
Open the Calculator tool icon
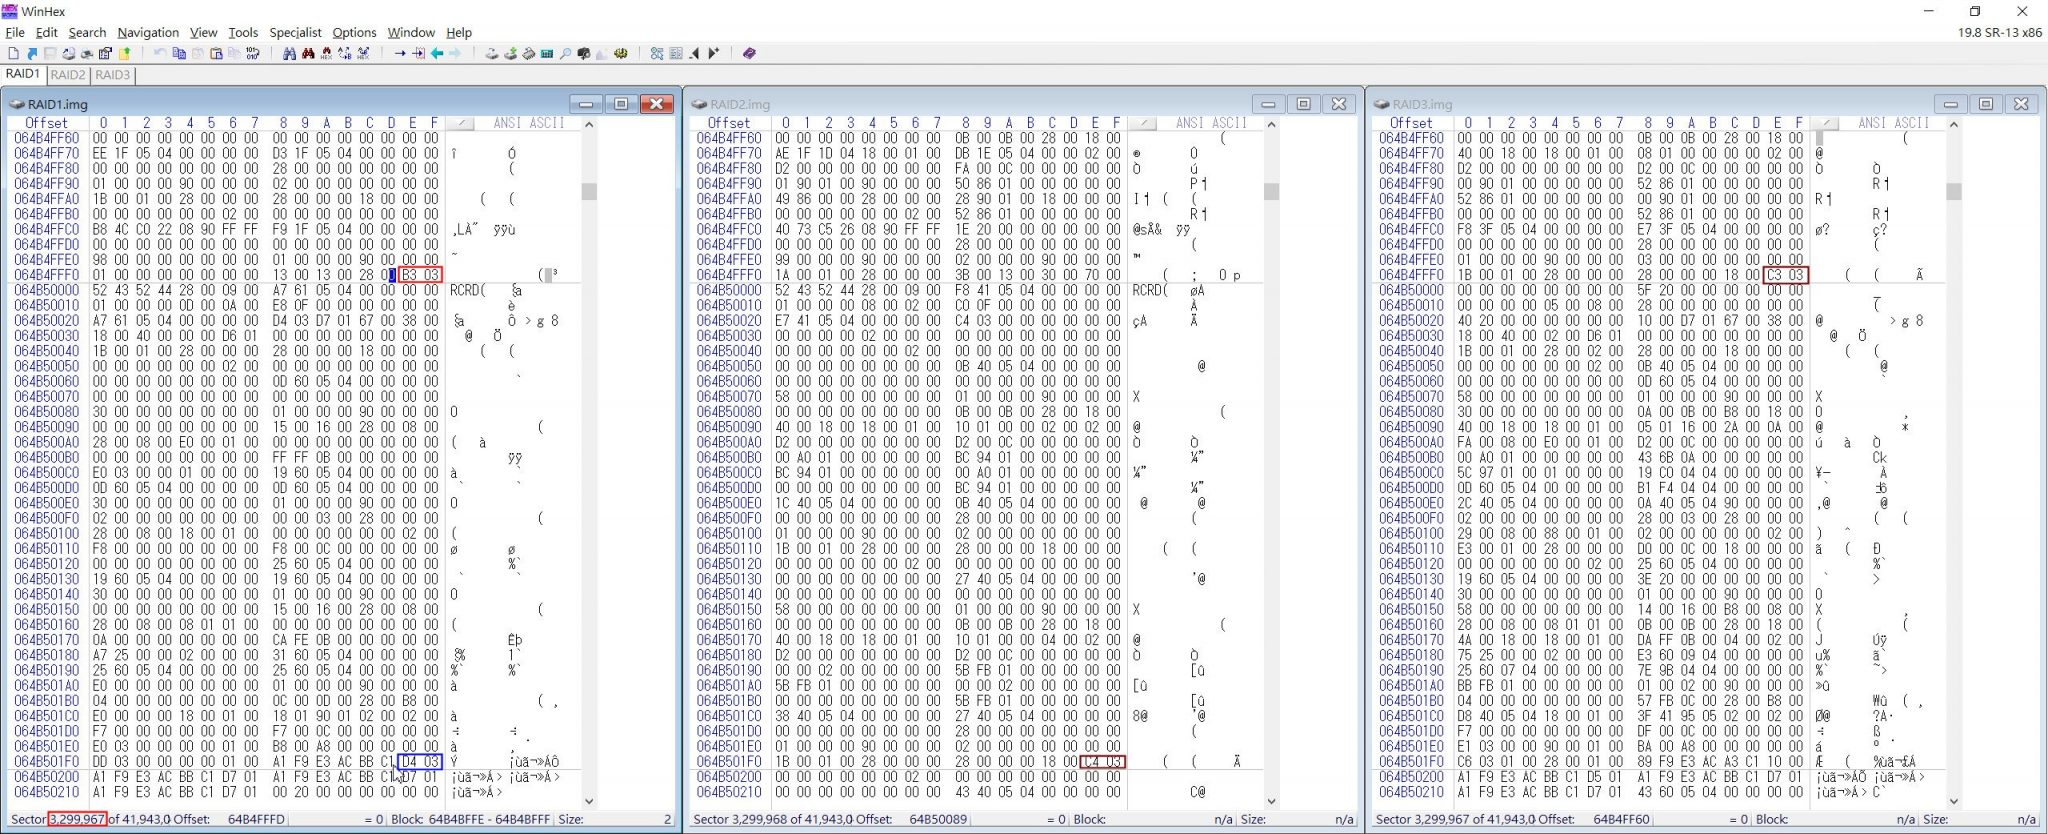tap(547, 54)
